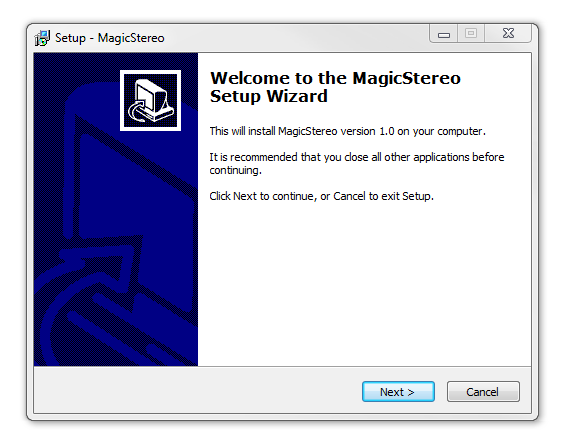Minimize the Setup - MagicStereo window
Screen dimensions: 561x435
click(x=444, y=34)
